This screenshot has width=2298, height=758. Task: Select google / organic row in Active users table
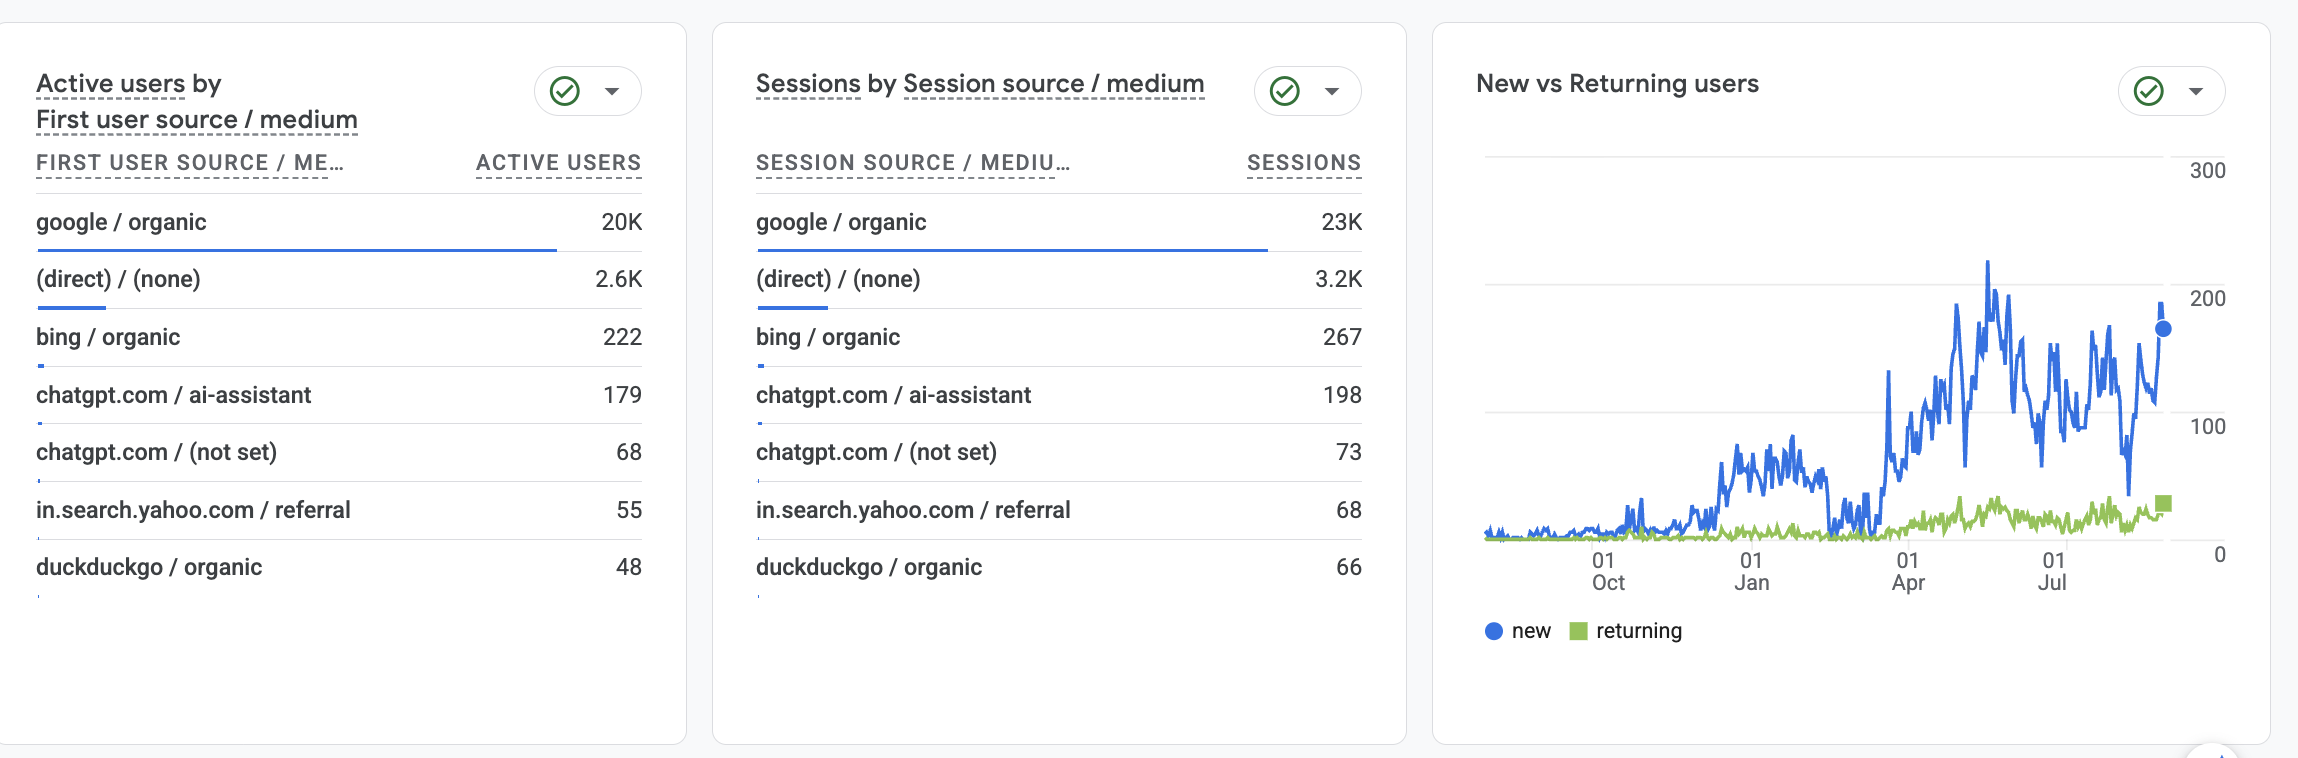point(339,222)
